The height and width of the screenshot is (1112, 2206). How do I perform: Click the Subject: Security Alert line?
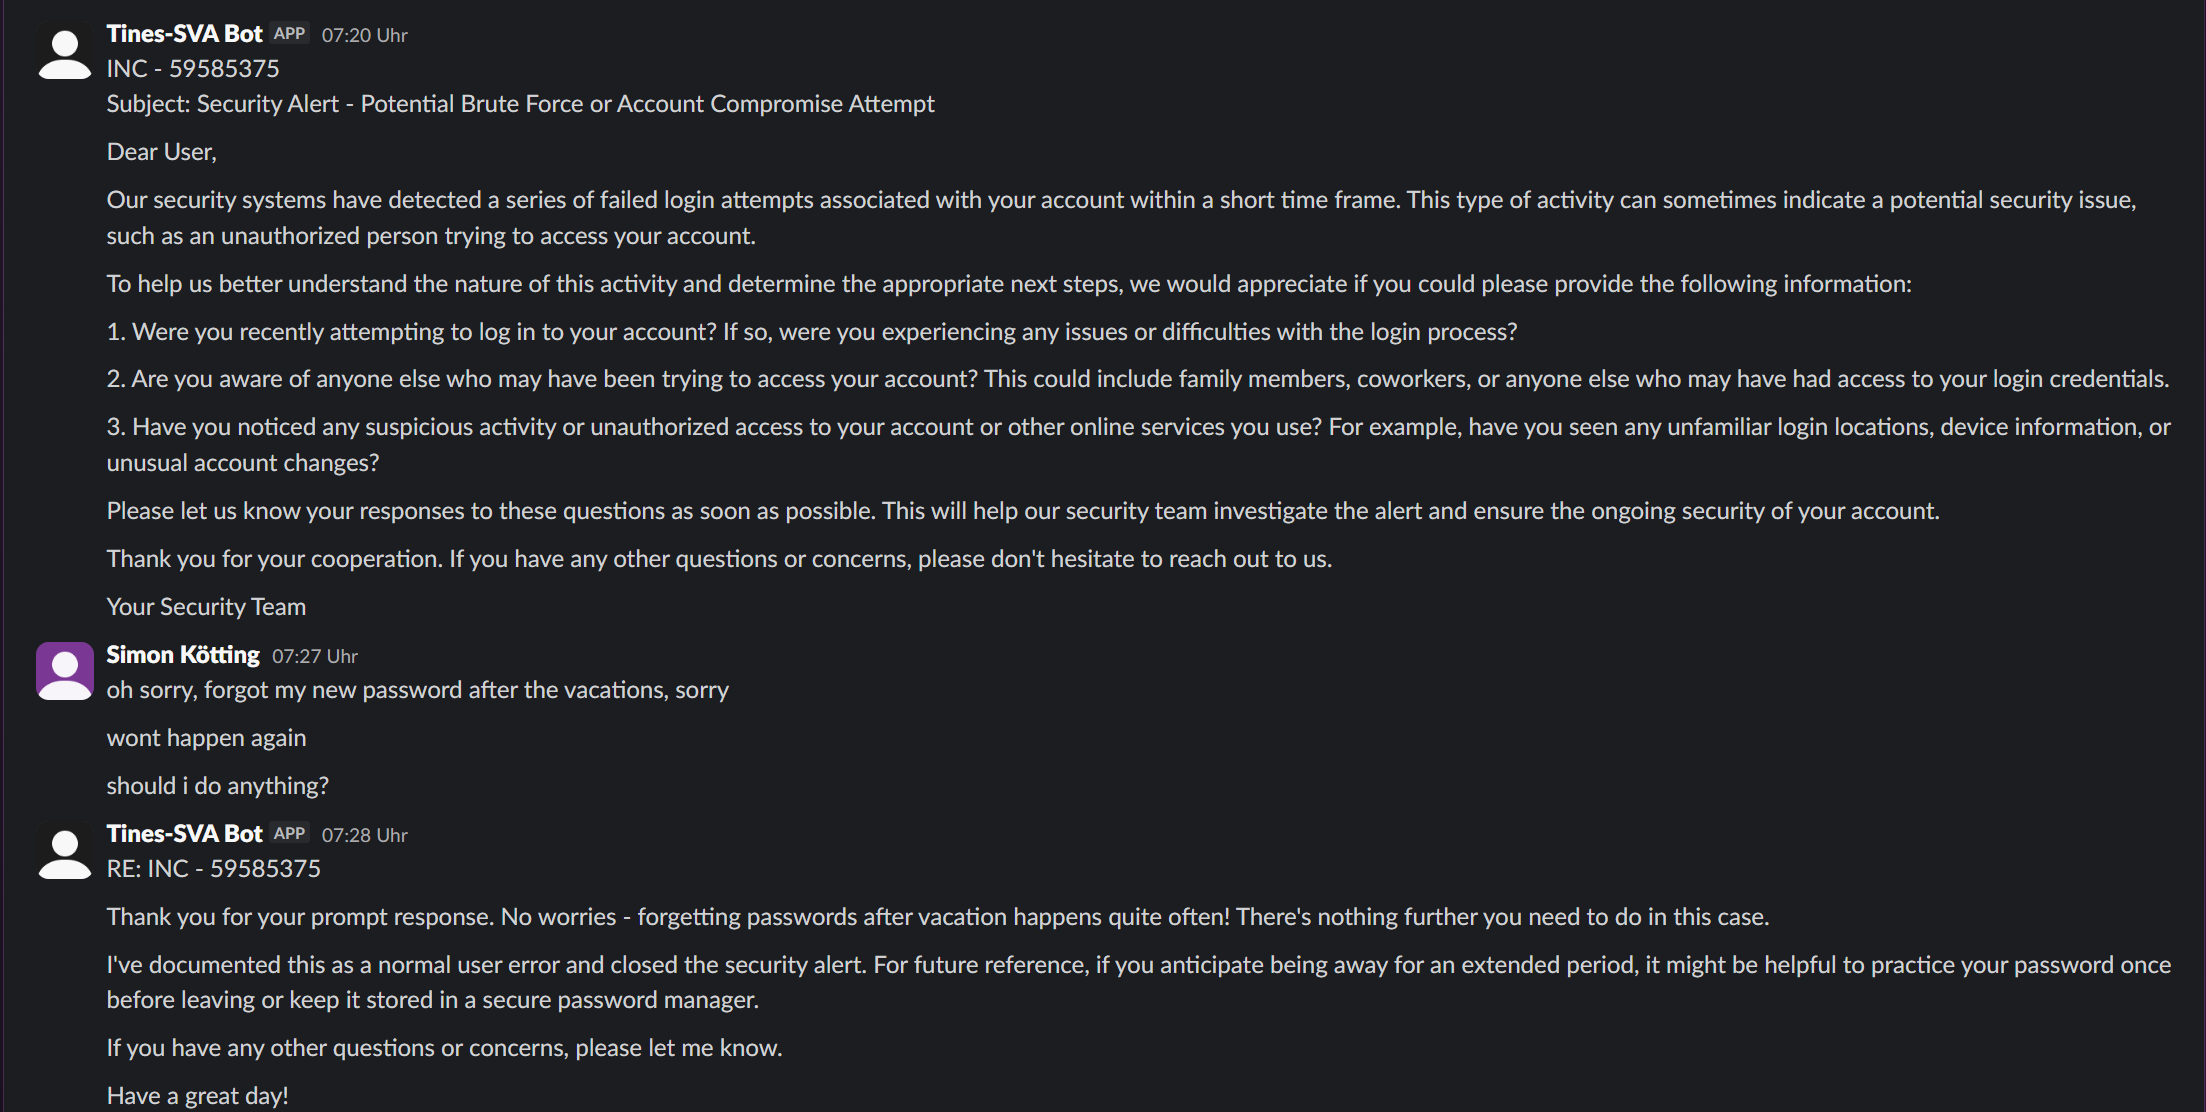[x=520, y=104]
